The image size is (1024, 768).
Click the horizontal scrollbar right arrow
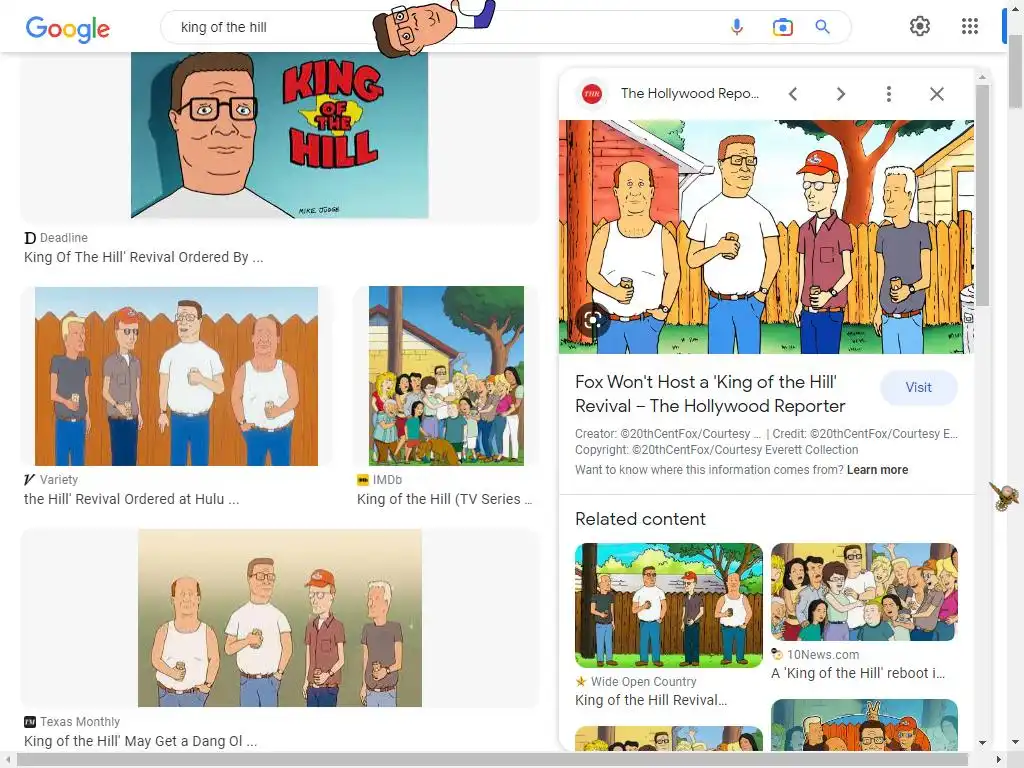pyautogui.click(x=999, y=760)
